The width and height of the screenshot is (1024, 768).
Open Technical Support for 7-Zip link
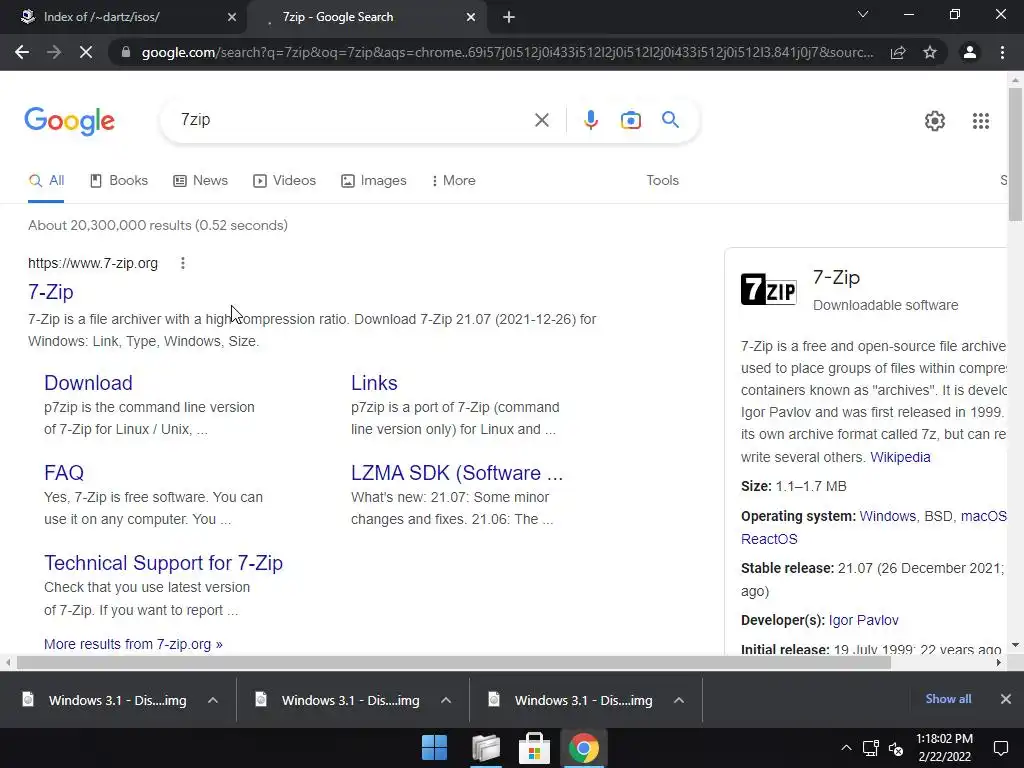[163, 563]
